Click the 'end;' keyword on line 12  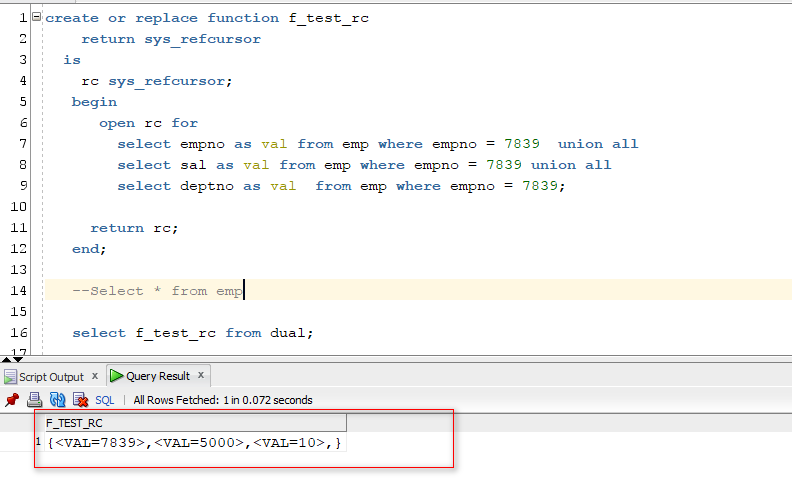tap(89, 249)
